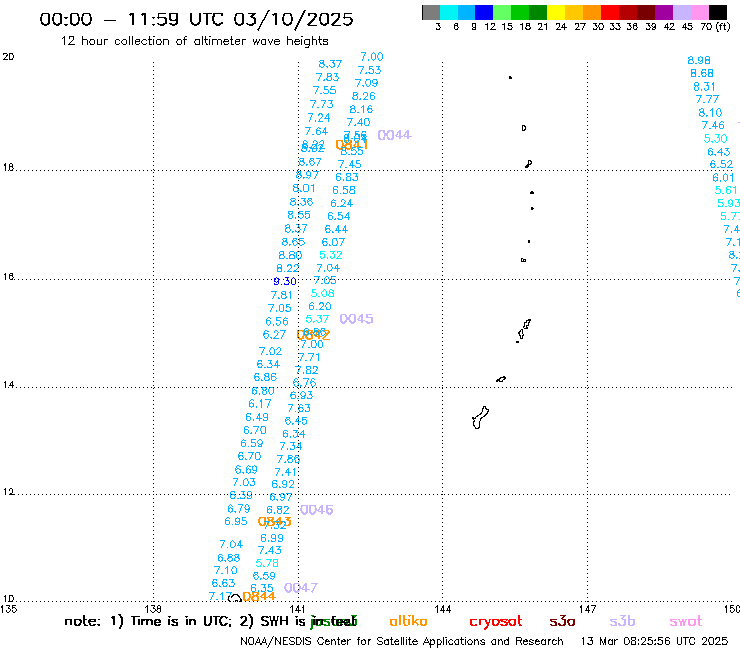Image resolution: width=740 pixels, height=650 pixels.
Task: Select the dark blue 9.30 wave height
Action: tap(285, 282)
